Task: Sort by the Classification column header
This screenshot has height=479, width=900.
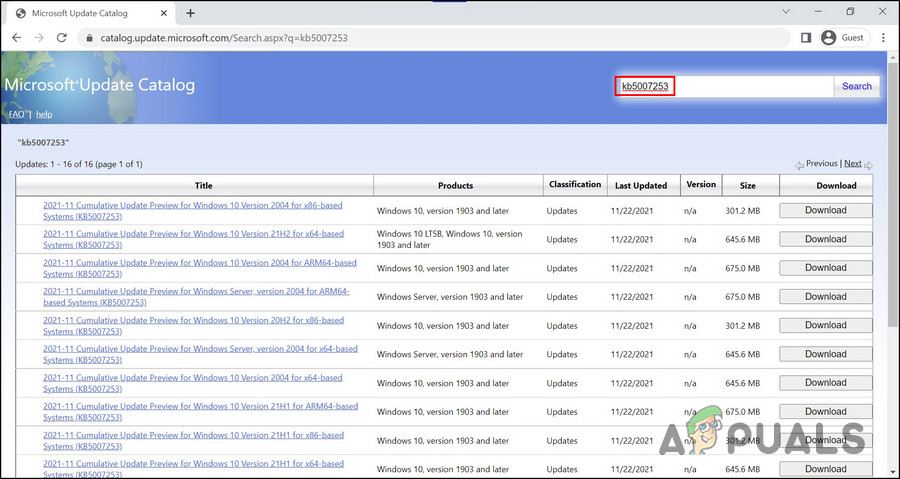Action: (x=575, y=184)
